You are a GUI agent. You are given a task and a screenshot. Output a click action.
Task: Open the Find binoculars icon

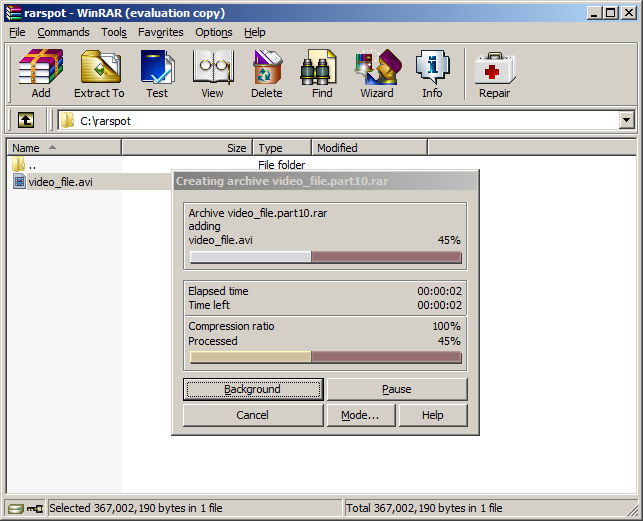point(322,74)
